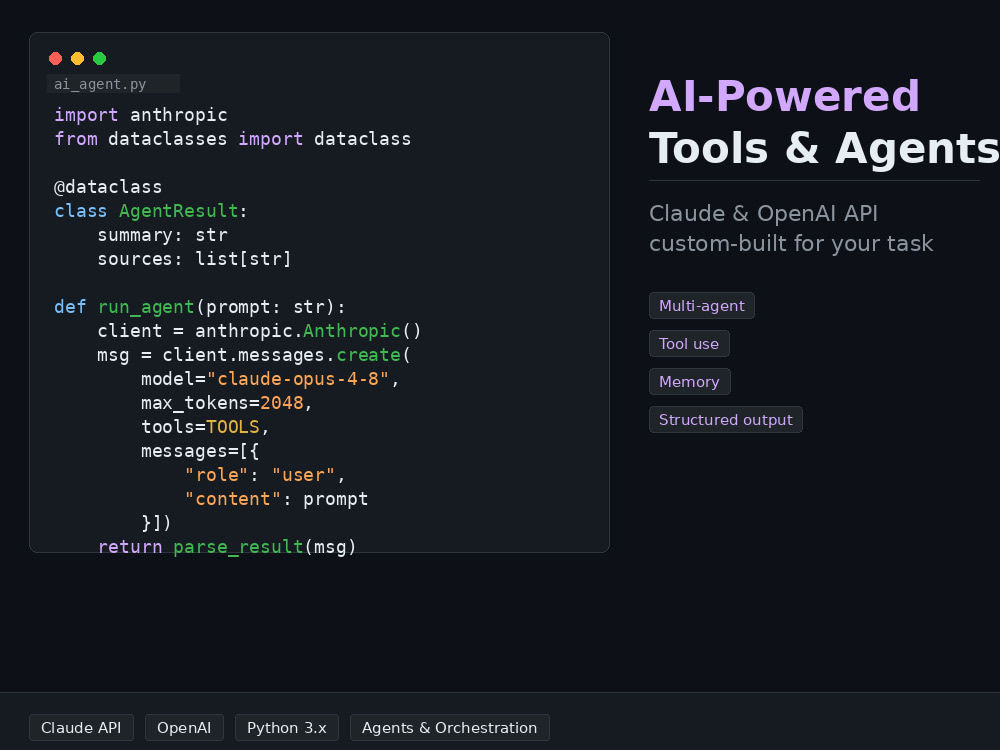Click the model="claude-opus-4-8" line
The width and height of the screenshot is (1000, 750).
(270, 379)
